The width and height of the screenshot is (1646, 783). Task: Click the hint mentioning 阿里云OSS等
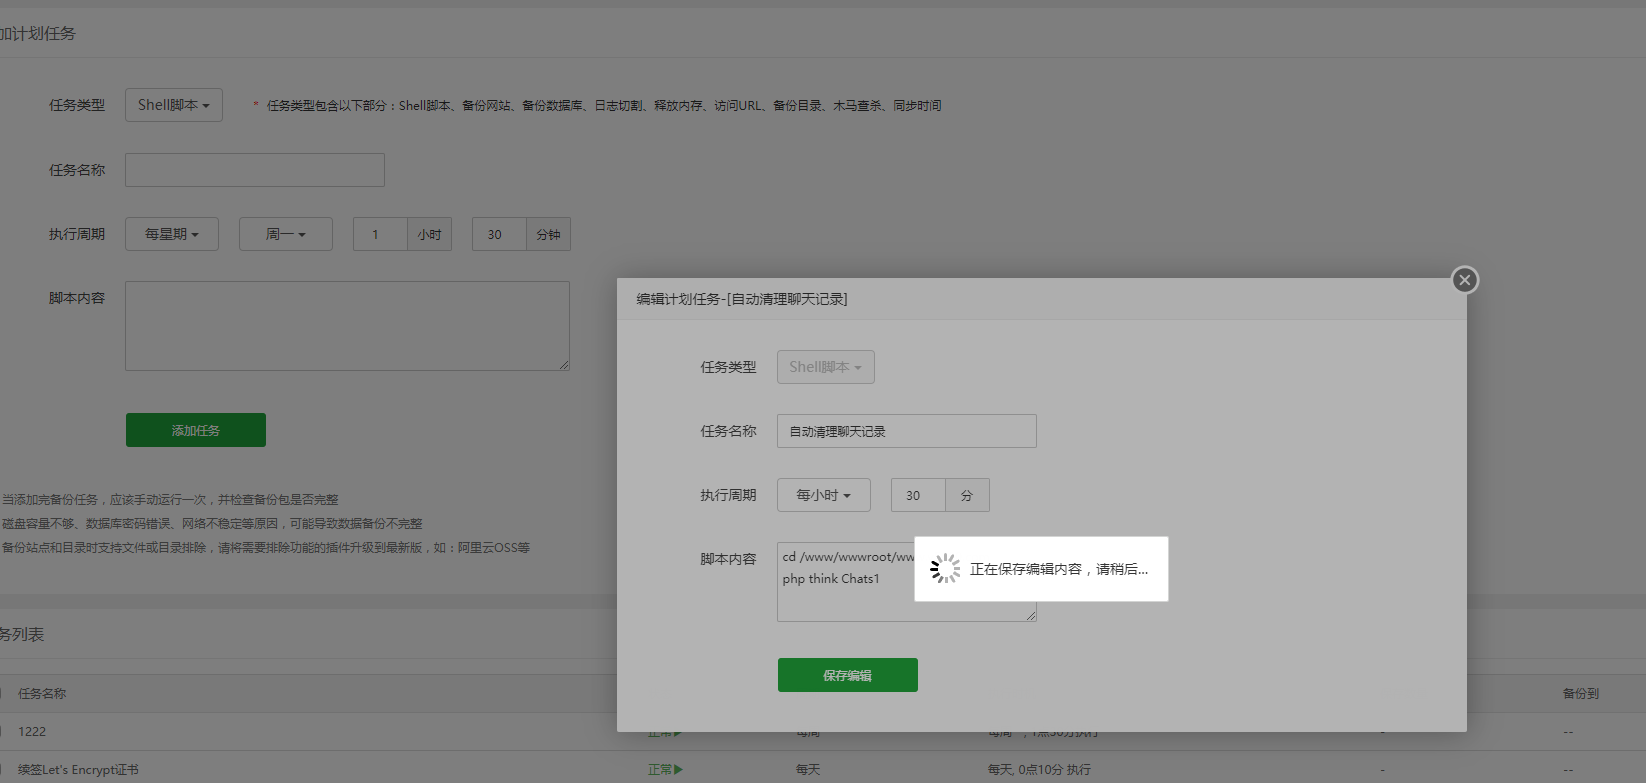(x=266, y=547)
